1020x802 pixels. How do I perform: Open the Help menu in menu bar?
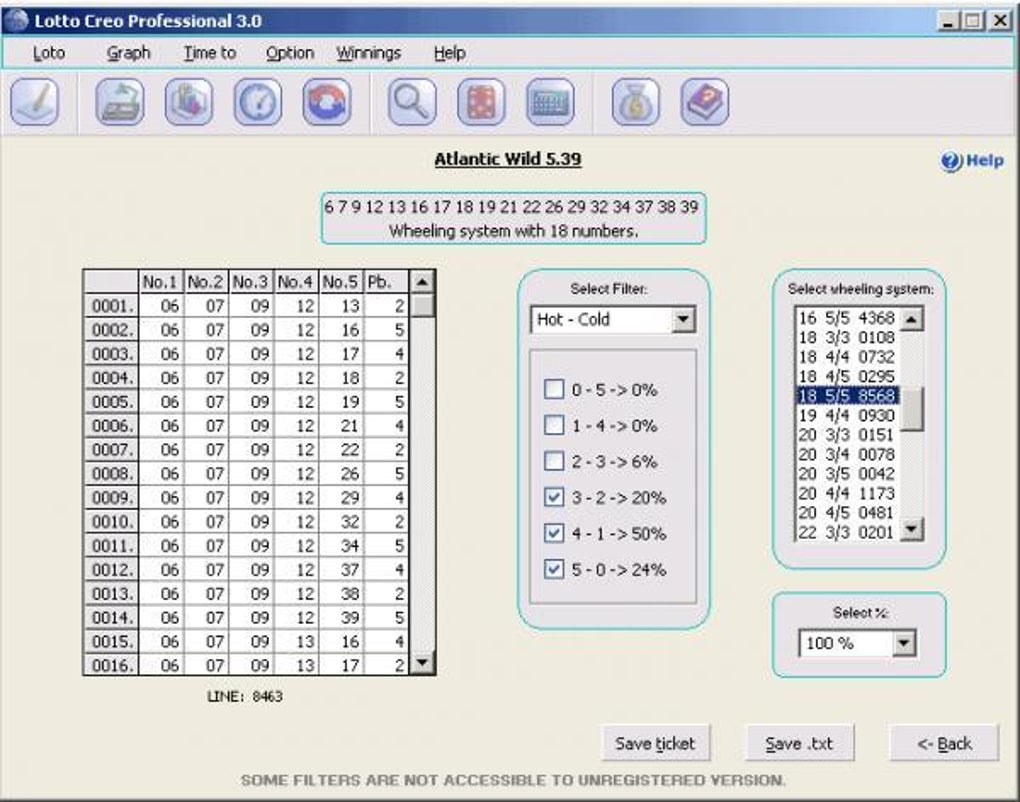450,53
